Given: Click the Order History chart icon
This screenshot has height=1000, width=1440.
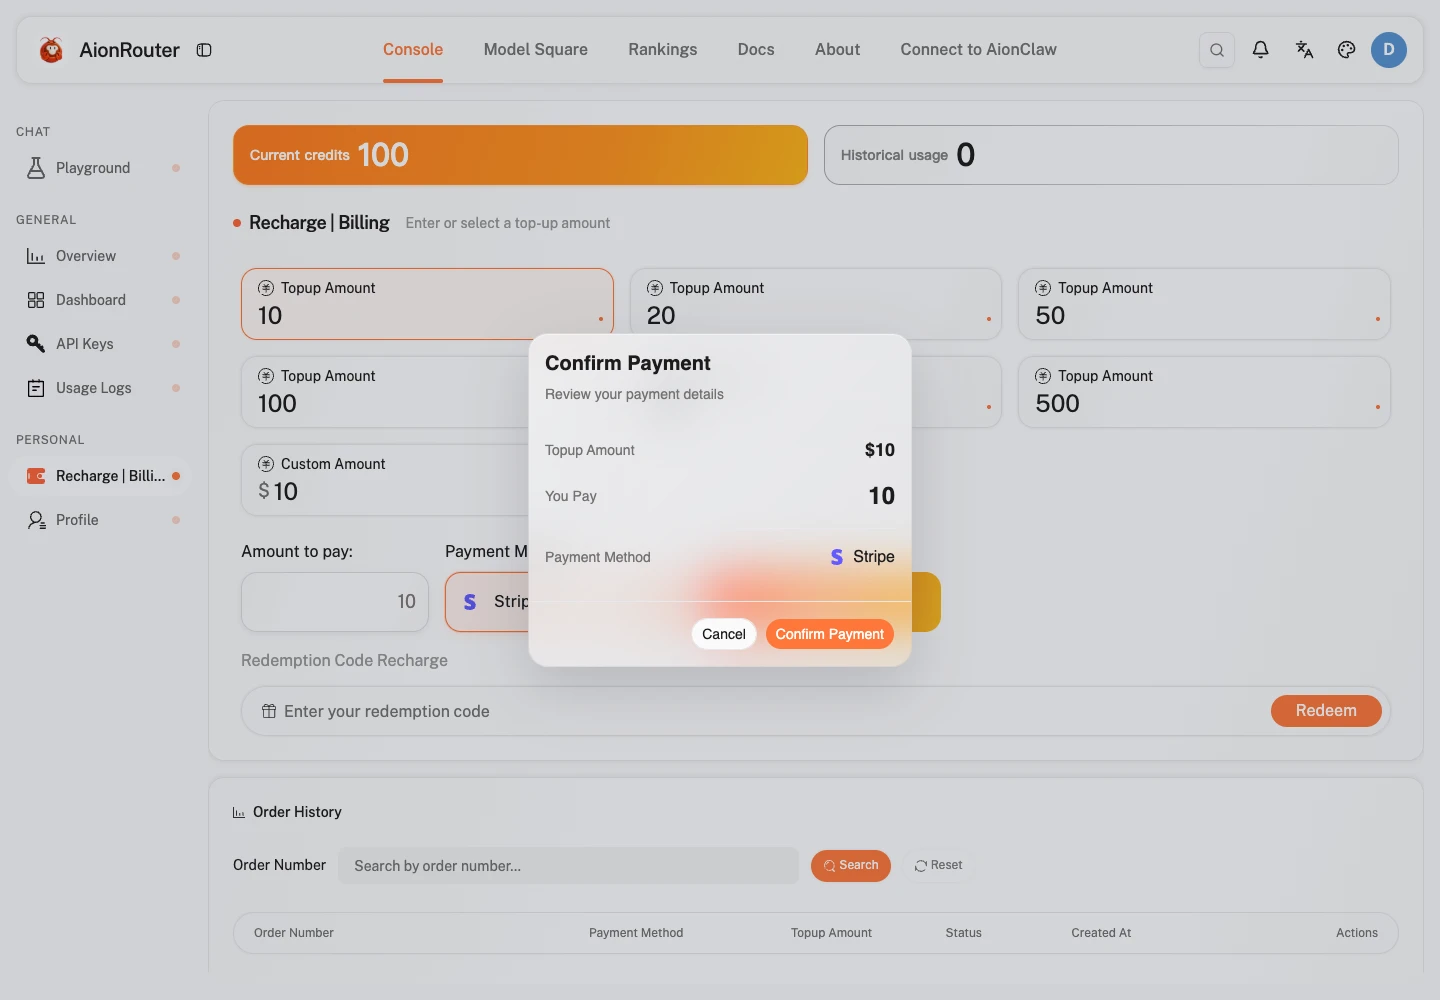Looking at the screenshot, I should pyautogui.click(x=239, y=812).
